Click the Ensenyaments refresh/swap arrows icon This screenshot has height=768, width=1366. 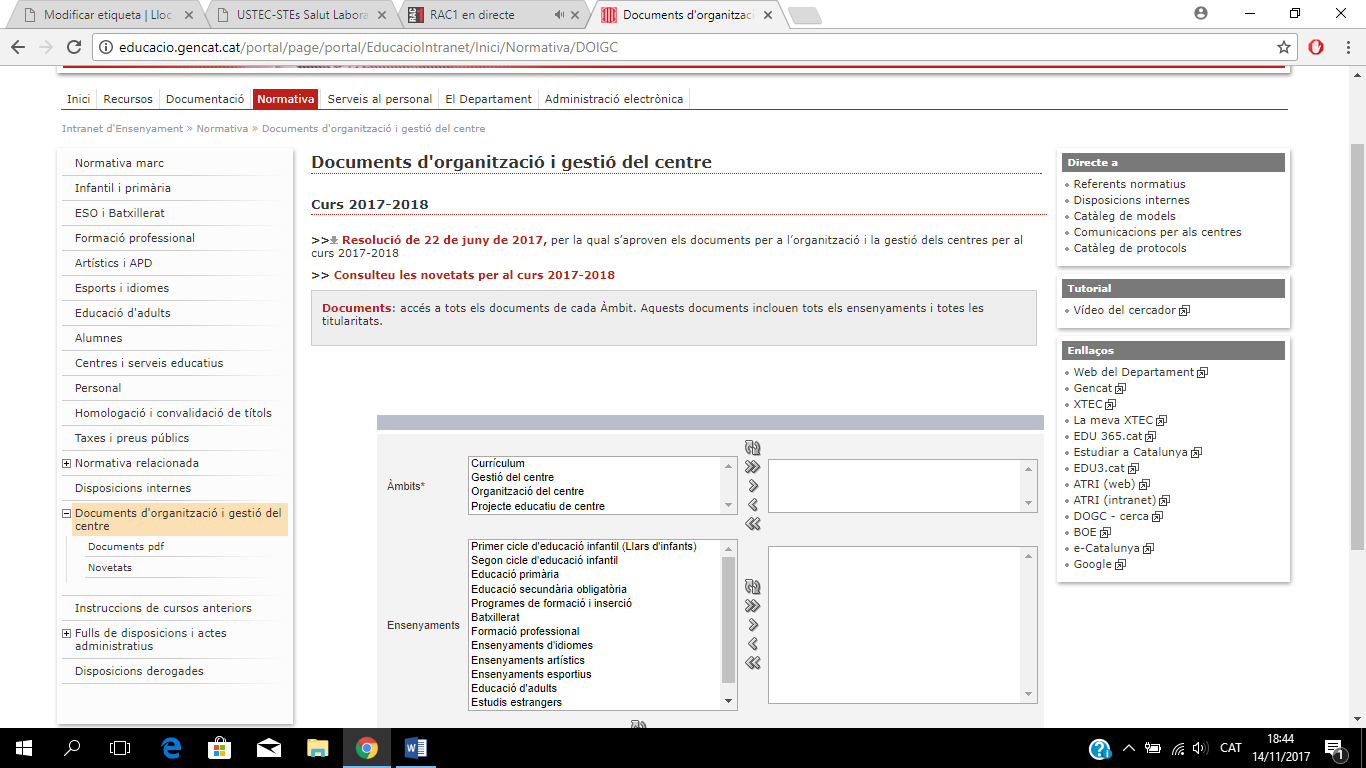tap(753, 587)
